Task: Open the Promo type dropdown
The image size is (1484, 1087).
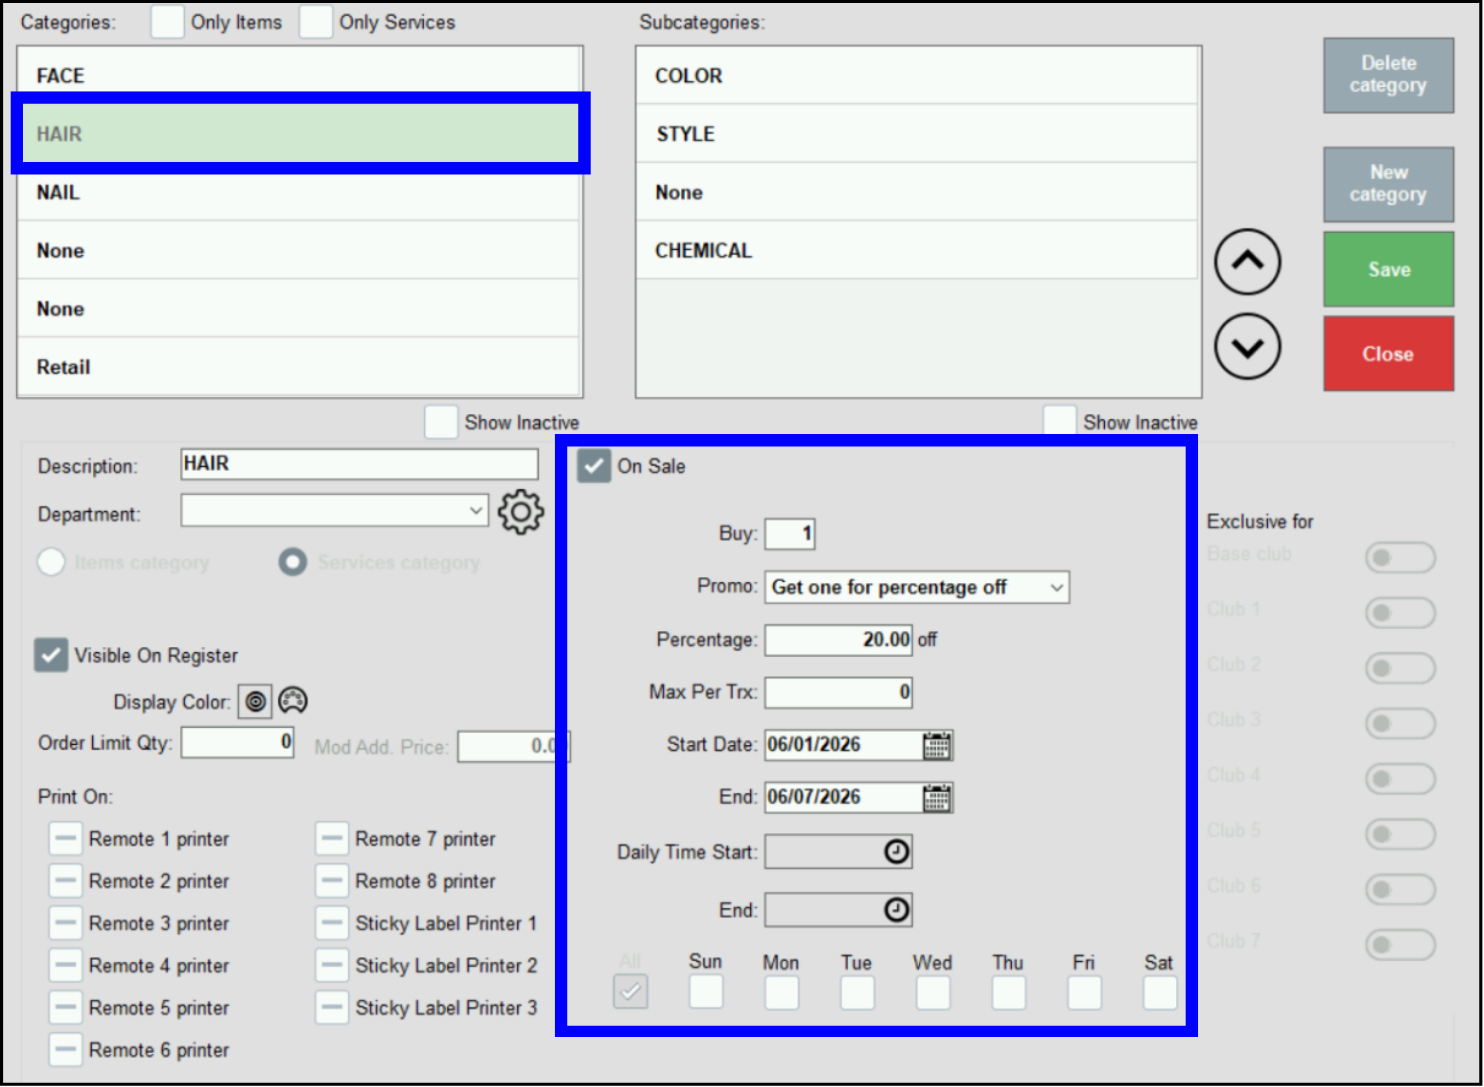Action: tap(917, 587)
